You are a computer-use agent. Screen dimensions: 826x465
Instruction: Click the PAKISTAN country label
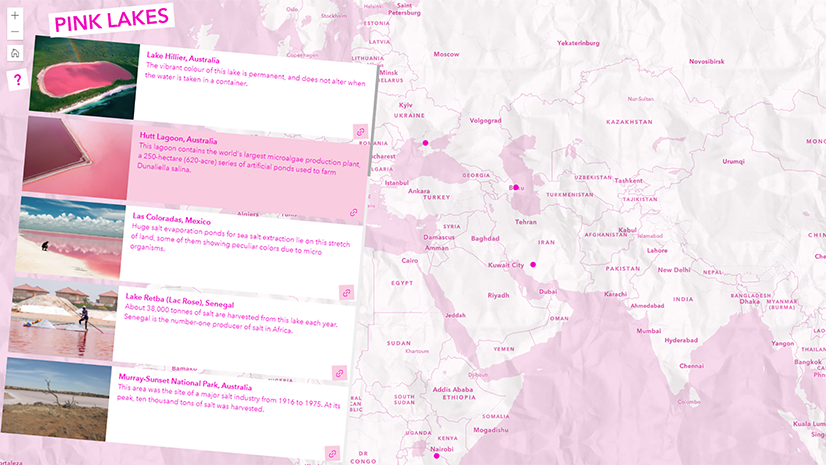tap(623, 269)
